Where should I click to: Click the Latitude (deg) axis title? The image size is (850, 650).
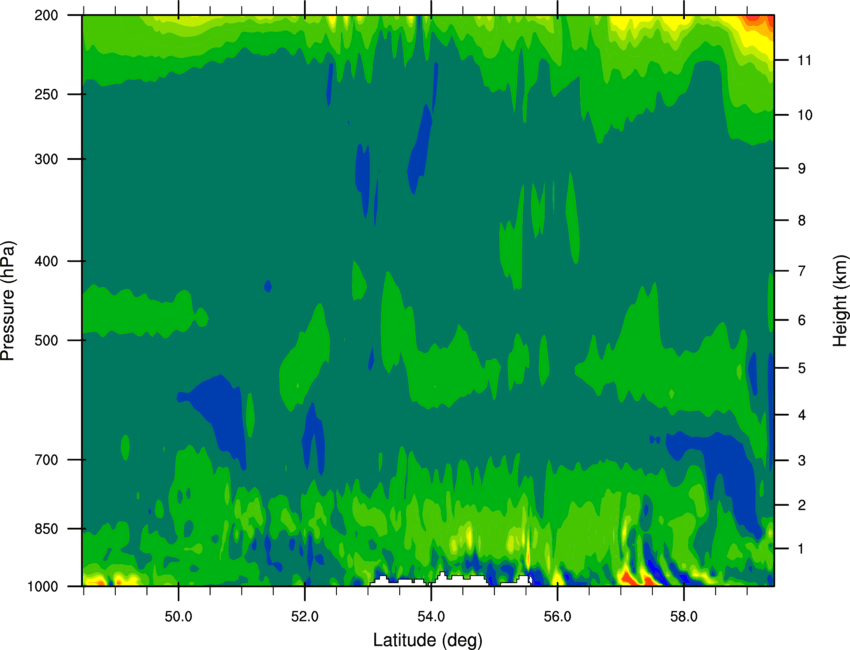(428, 640)
